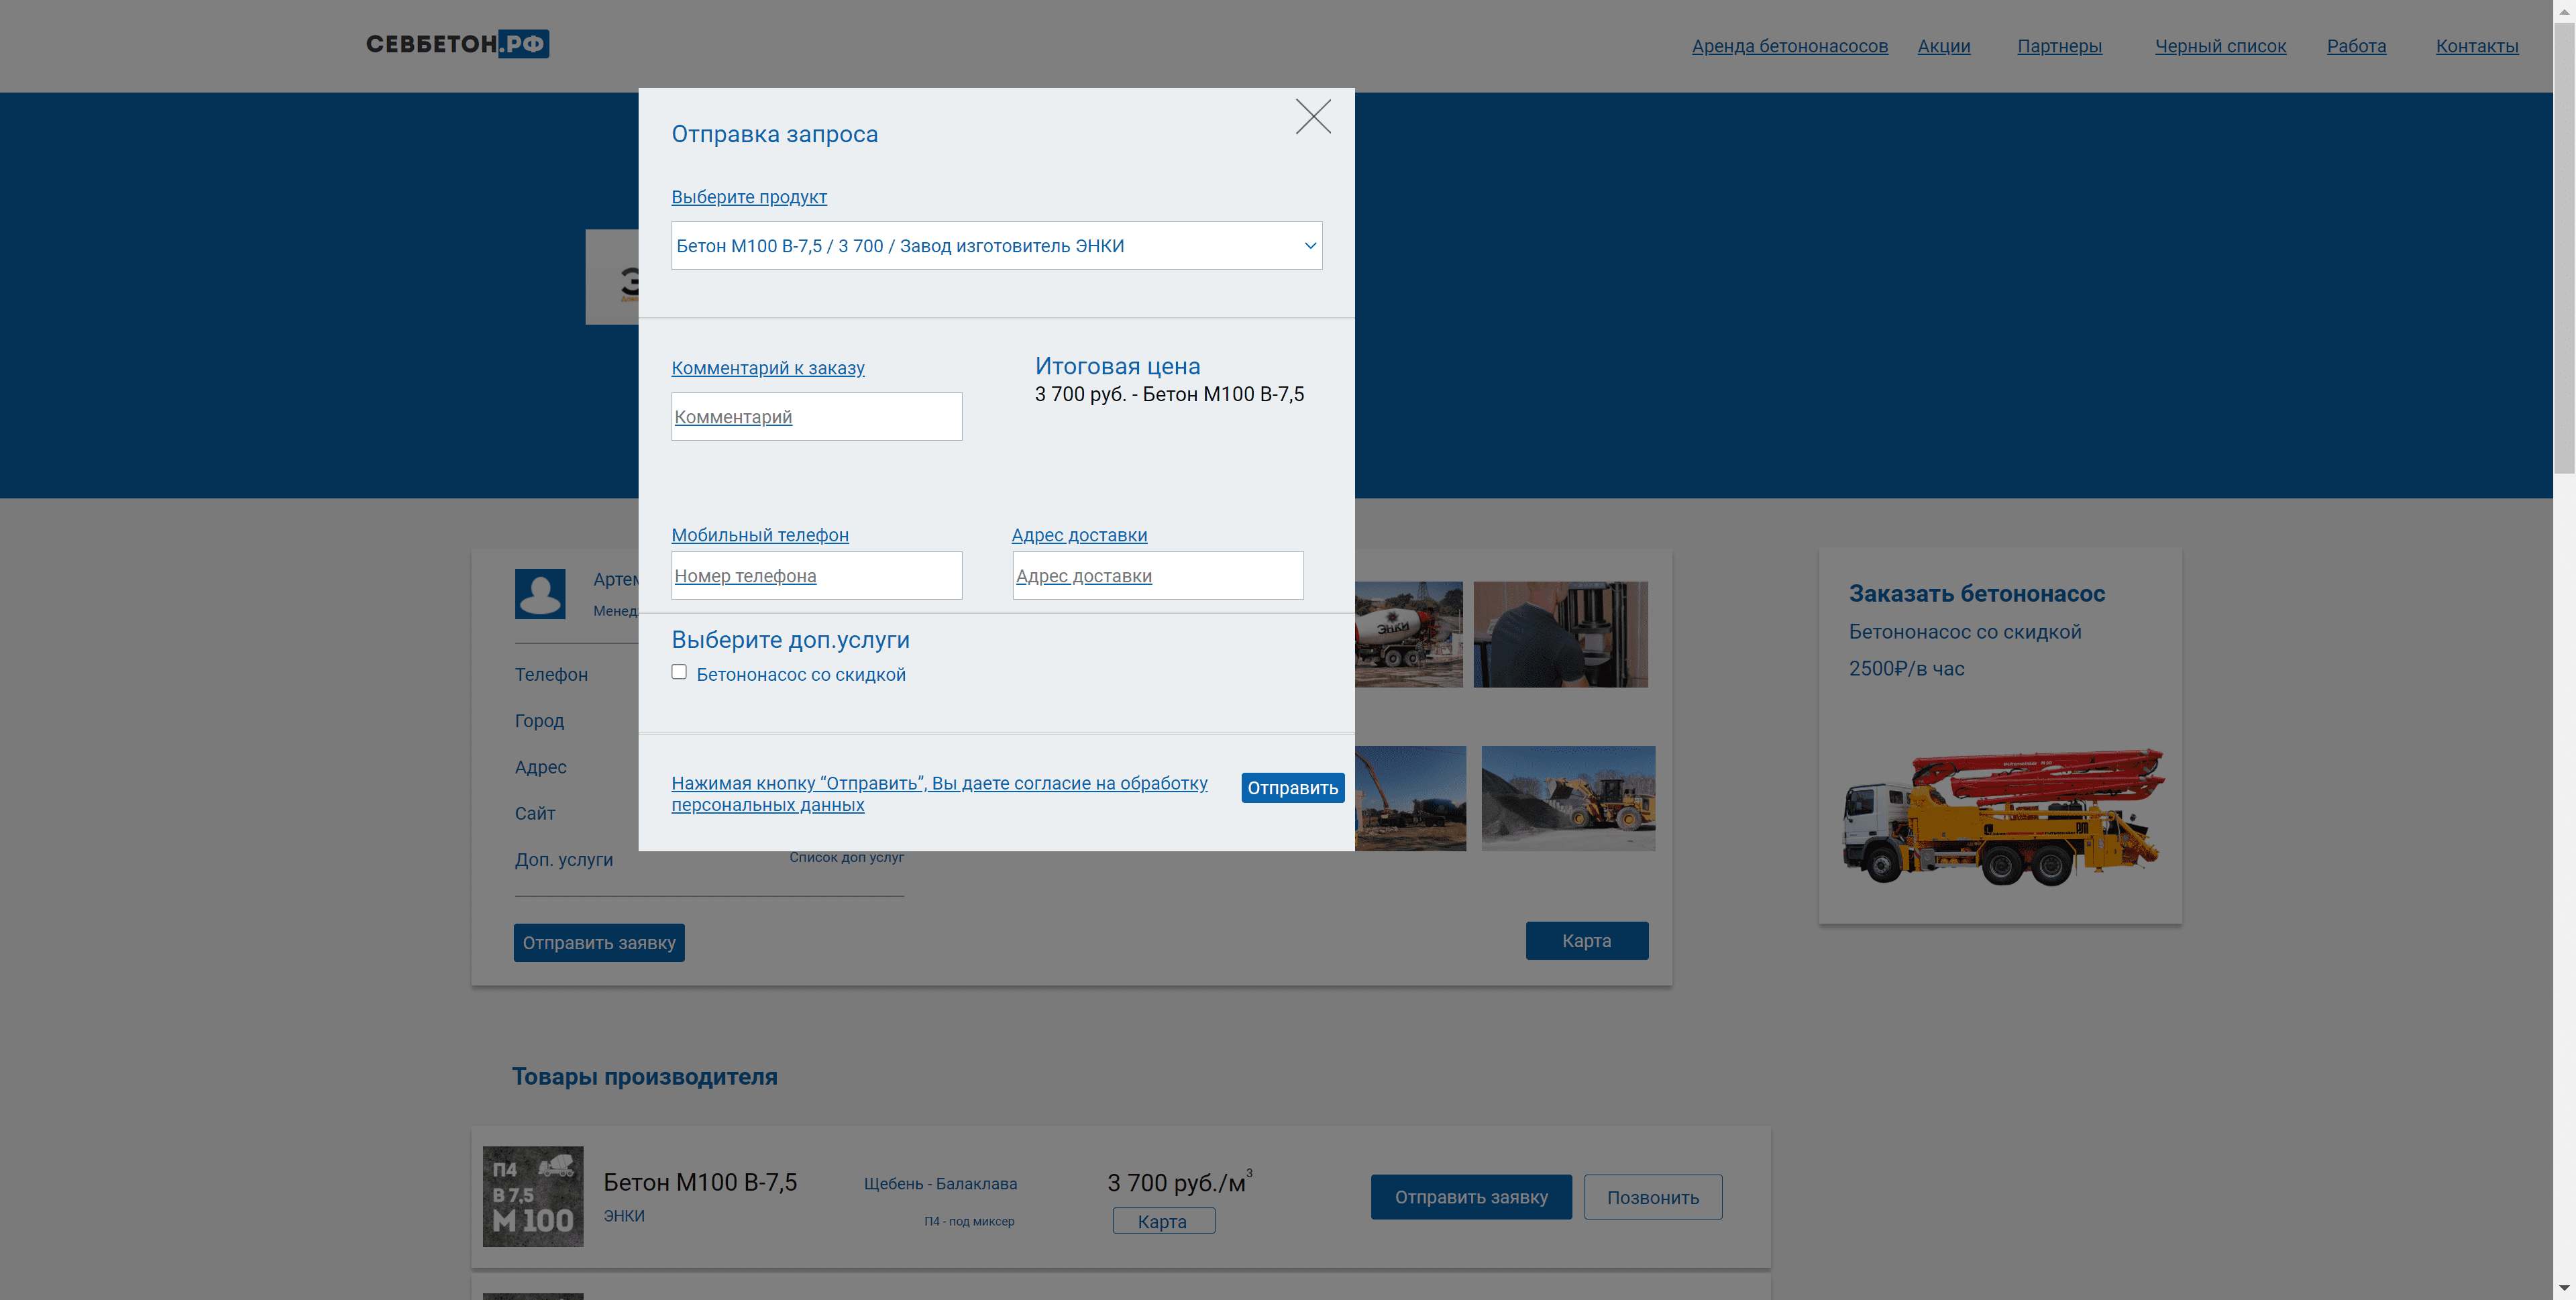Click the Адрес доставки label above the field

(x=1079, y=535)
